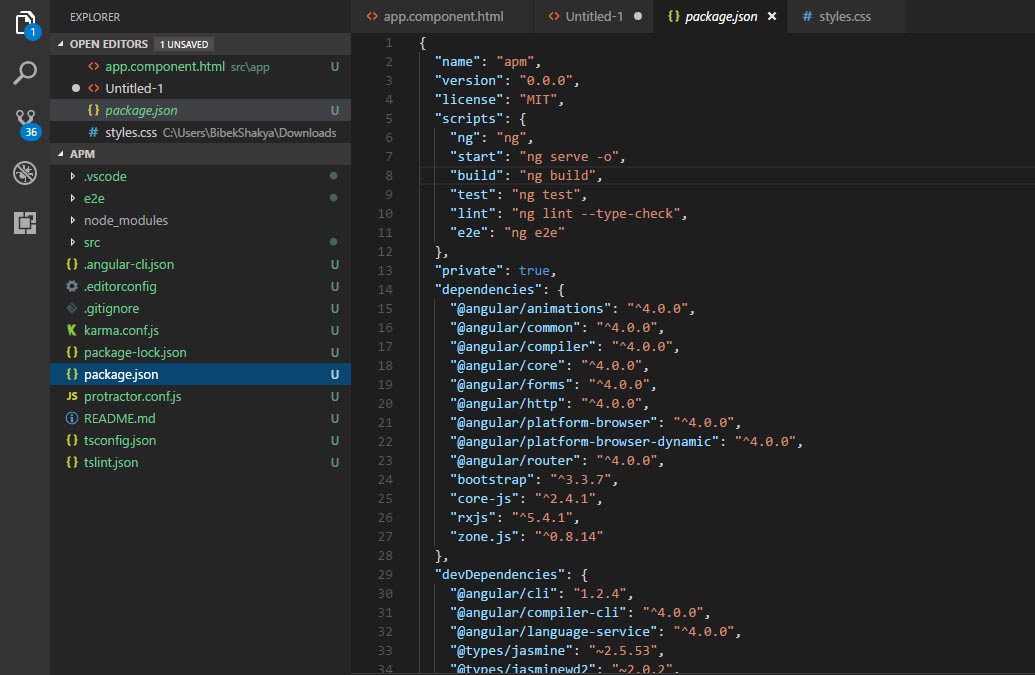This screenshot has height=675, width=1035.
Task: Open the karma.conf.js file
Action: click(200, 331)
